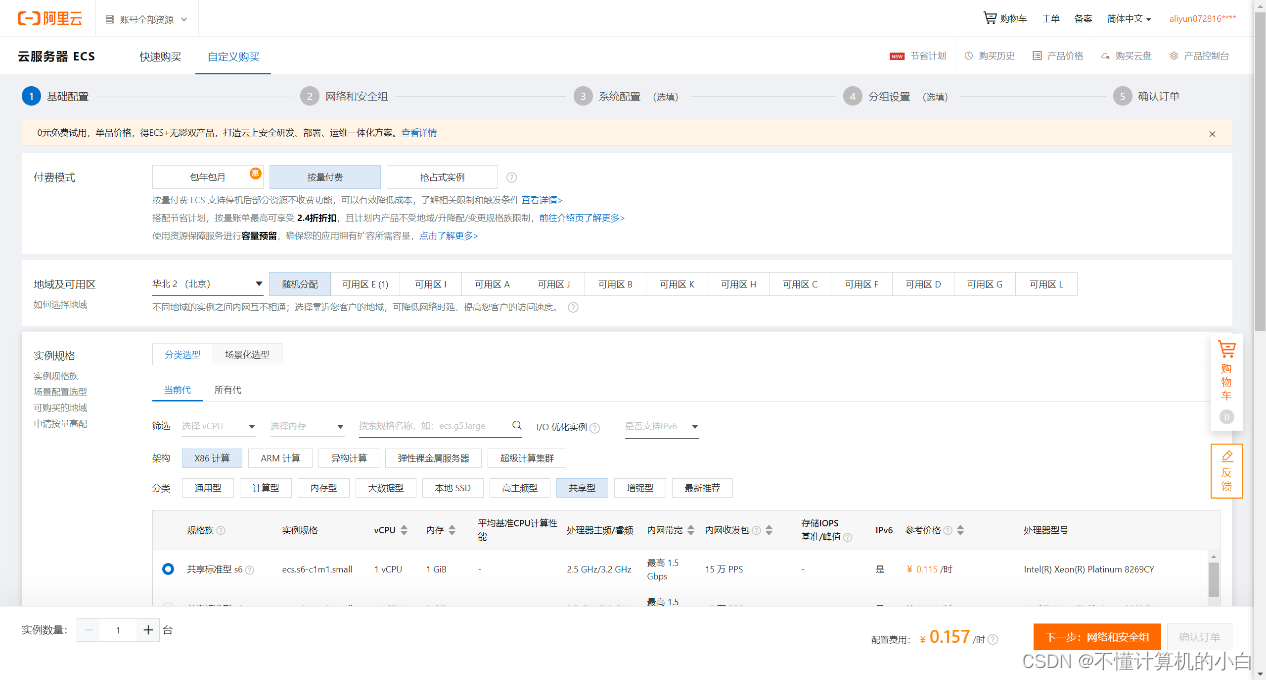The image size is (1266, 680).
Task: Sort table by 参考价格 column arrows
Action: click(962, 530)
